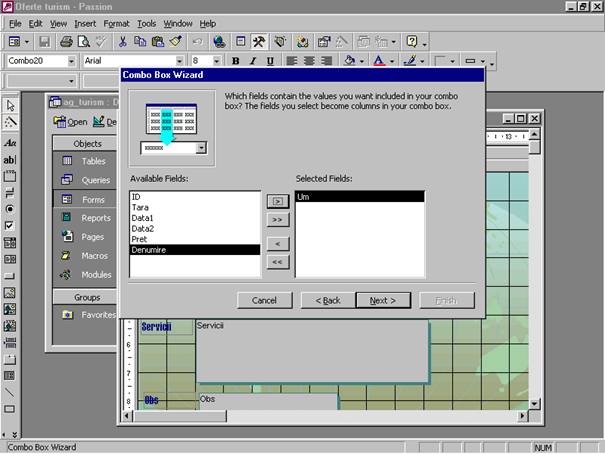The width and height of the screenshot is (605, 454).
Task: Open the Format menu
Action: pyautogui.click(x=116, y=23)
